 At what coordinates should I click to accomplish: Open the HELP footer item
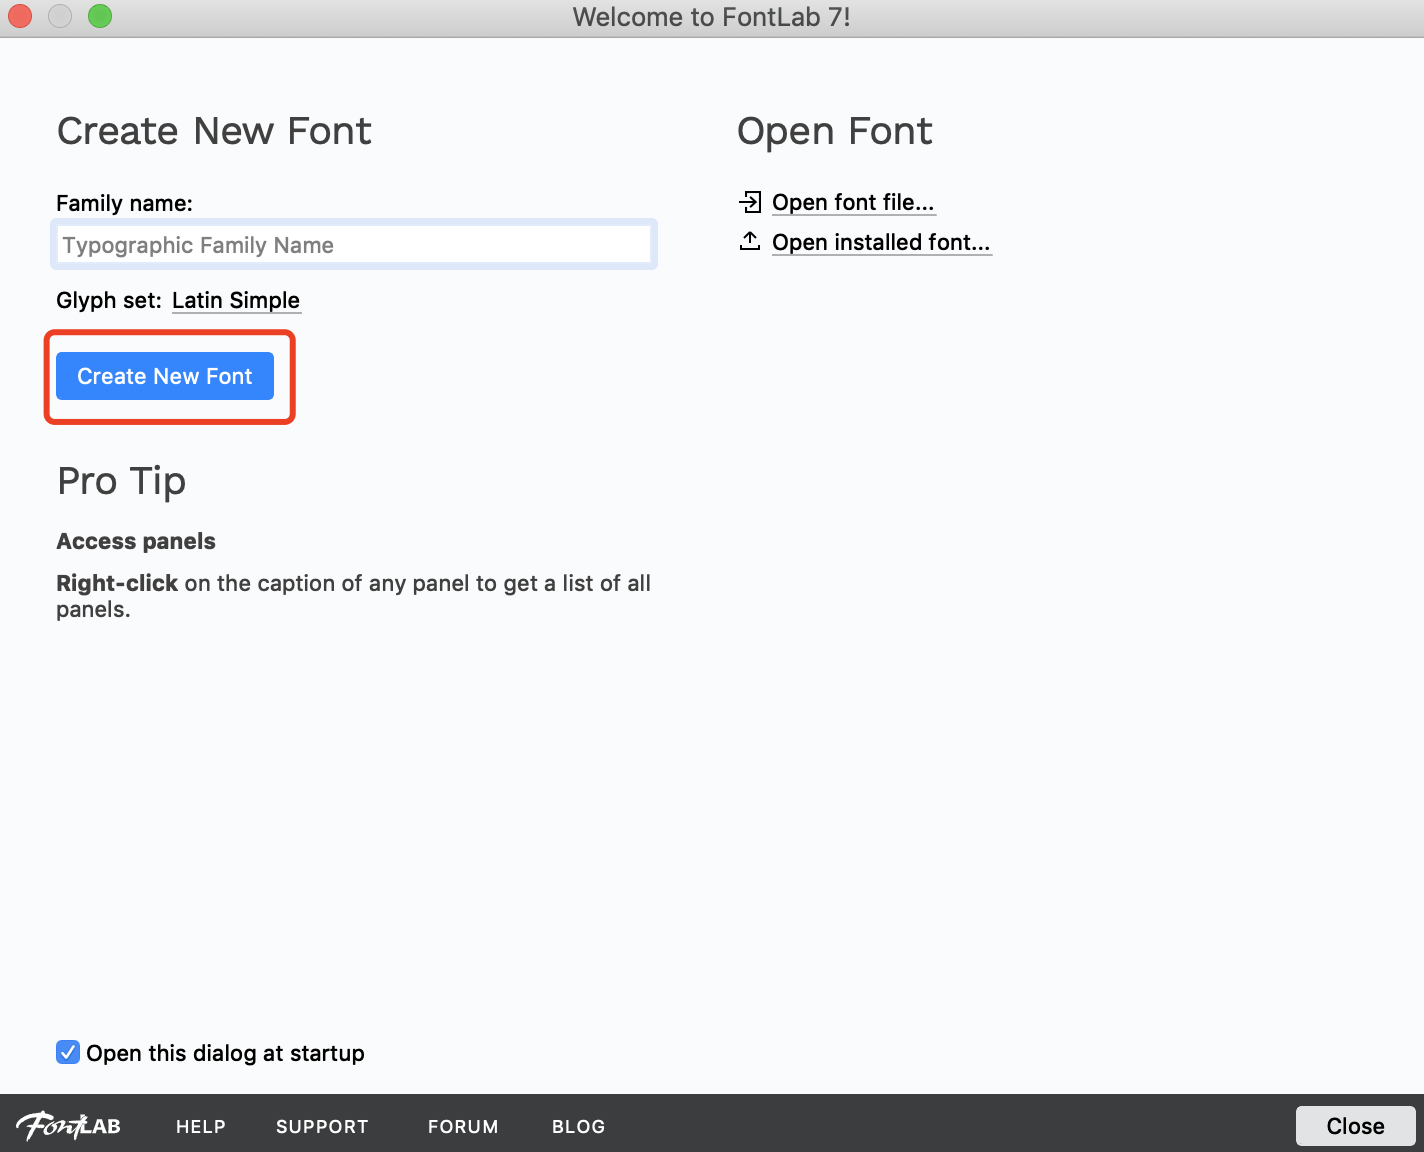(x=201, y=1127)
